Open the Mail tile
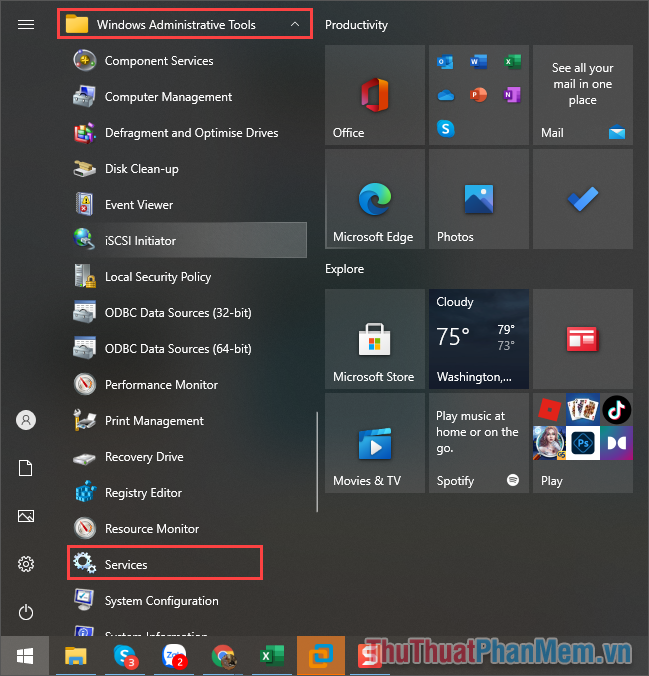 [583, 95]
